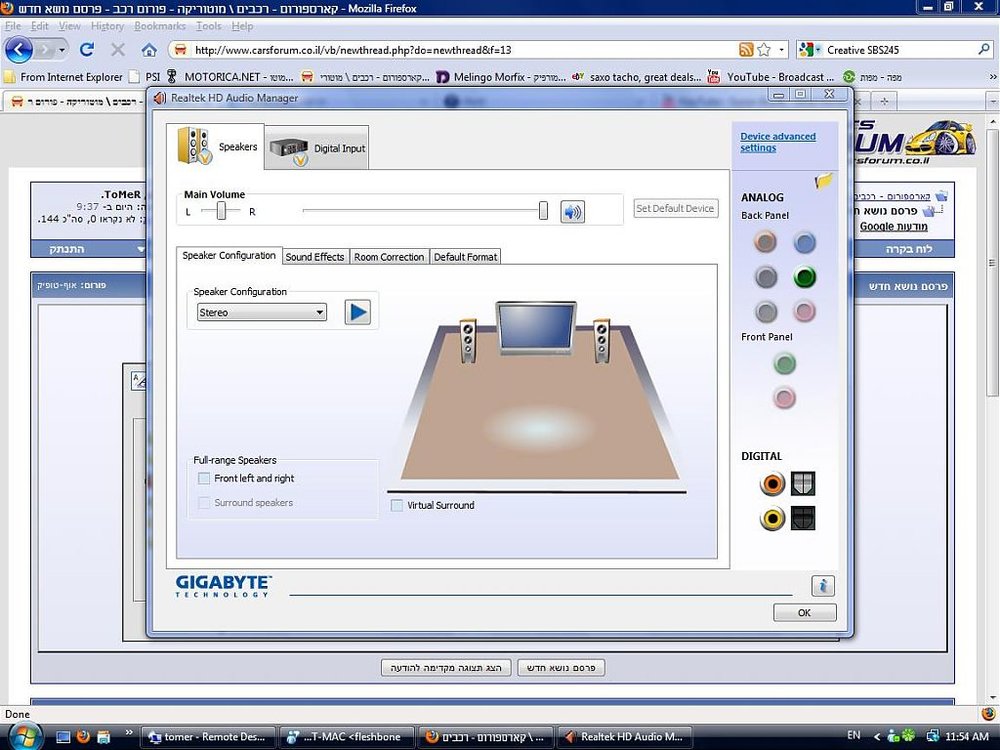Click the blue jack in Back Panel
The height and width of the screenshot is (750, 1000).
click(x=804, y=242)
